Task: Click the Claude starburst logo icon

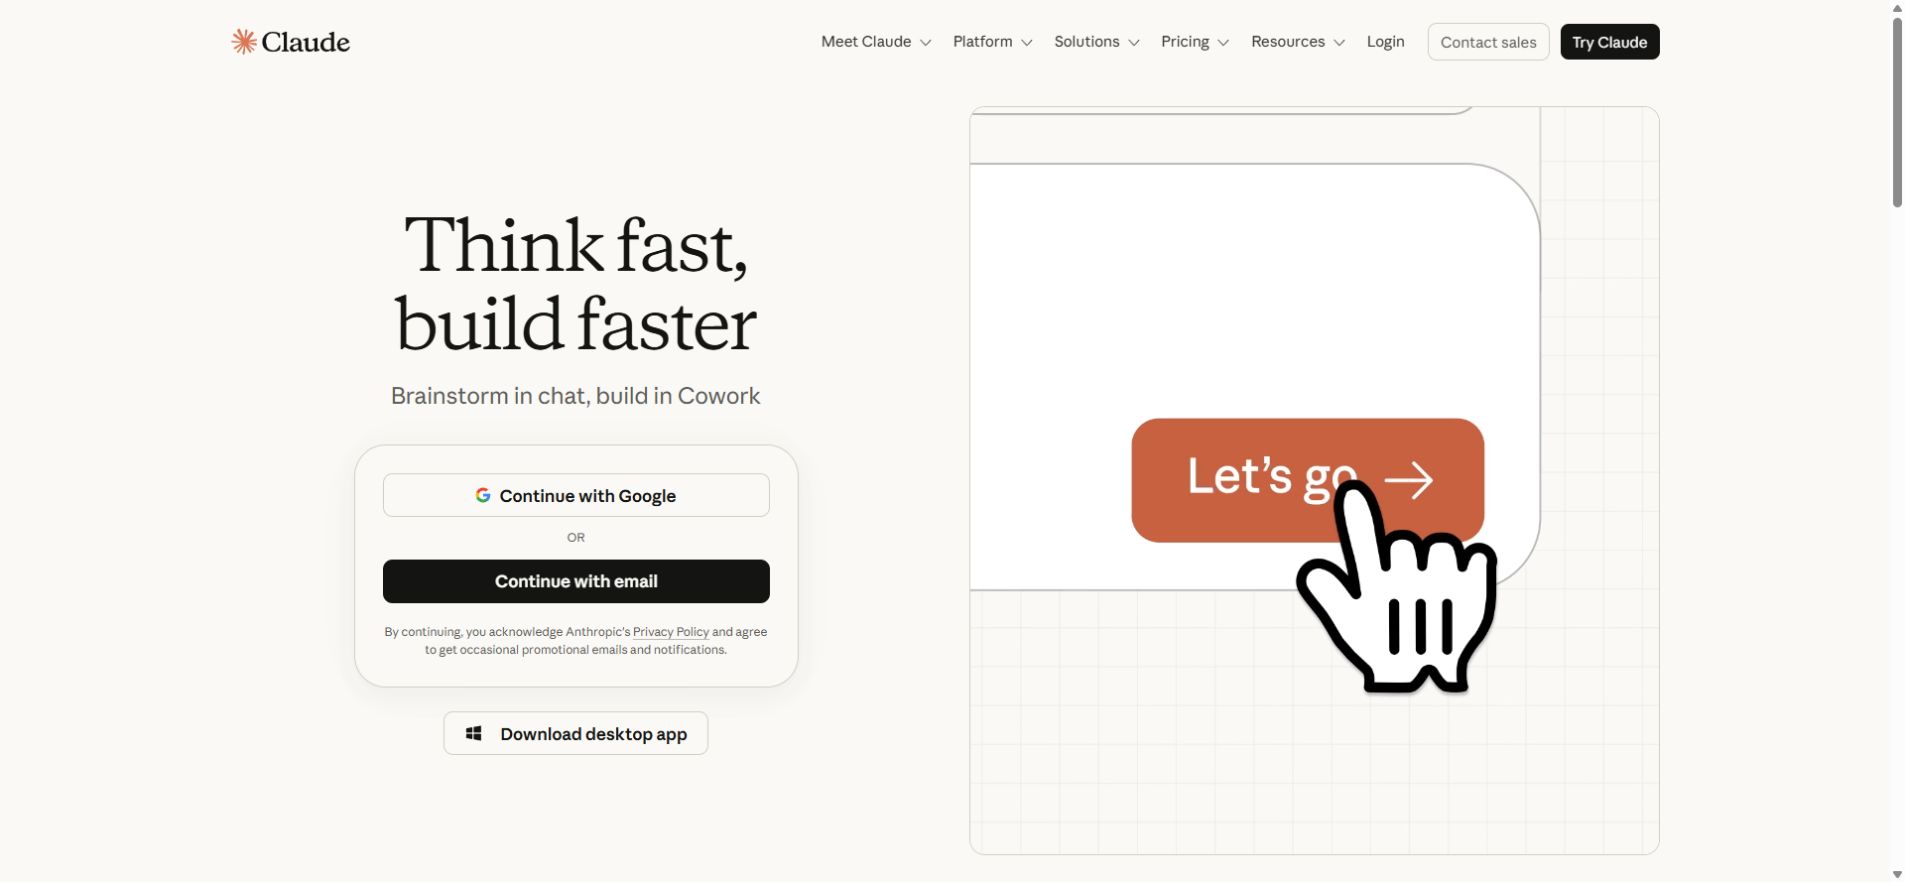Action: coord(244,41)
